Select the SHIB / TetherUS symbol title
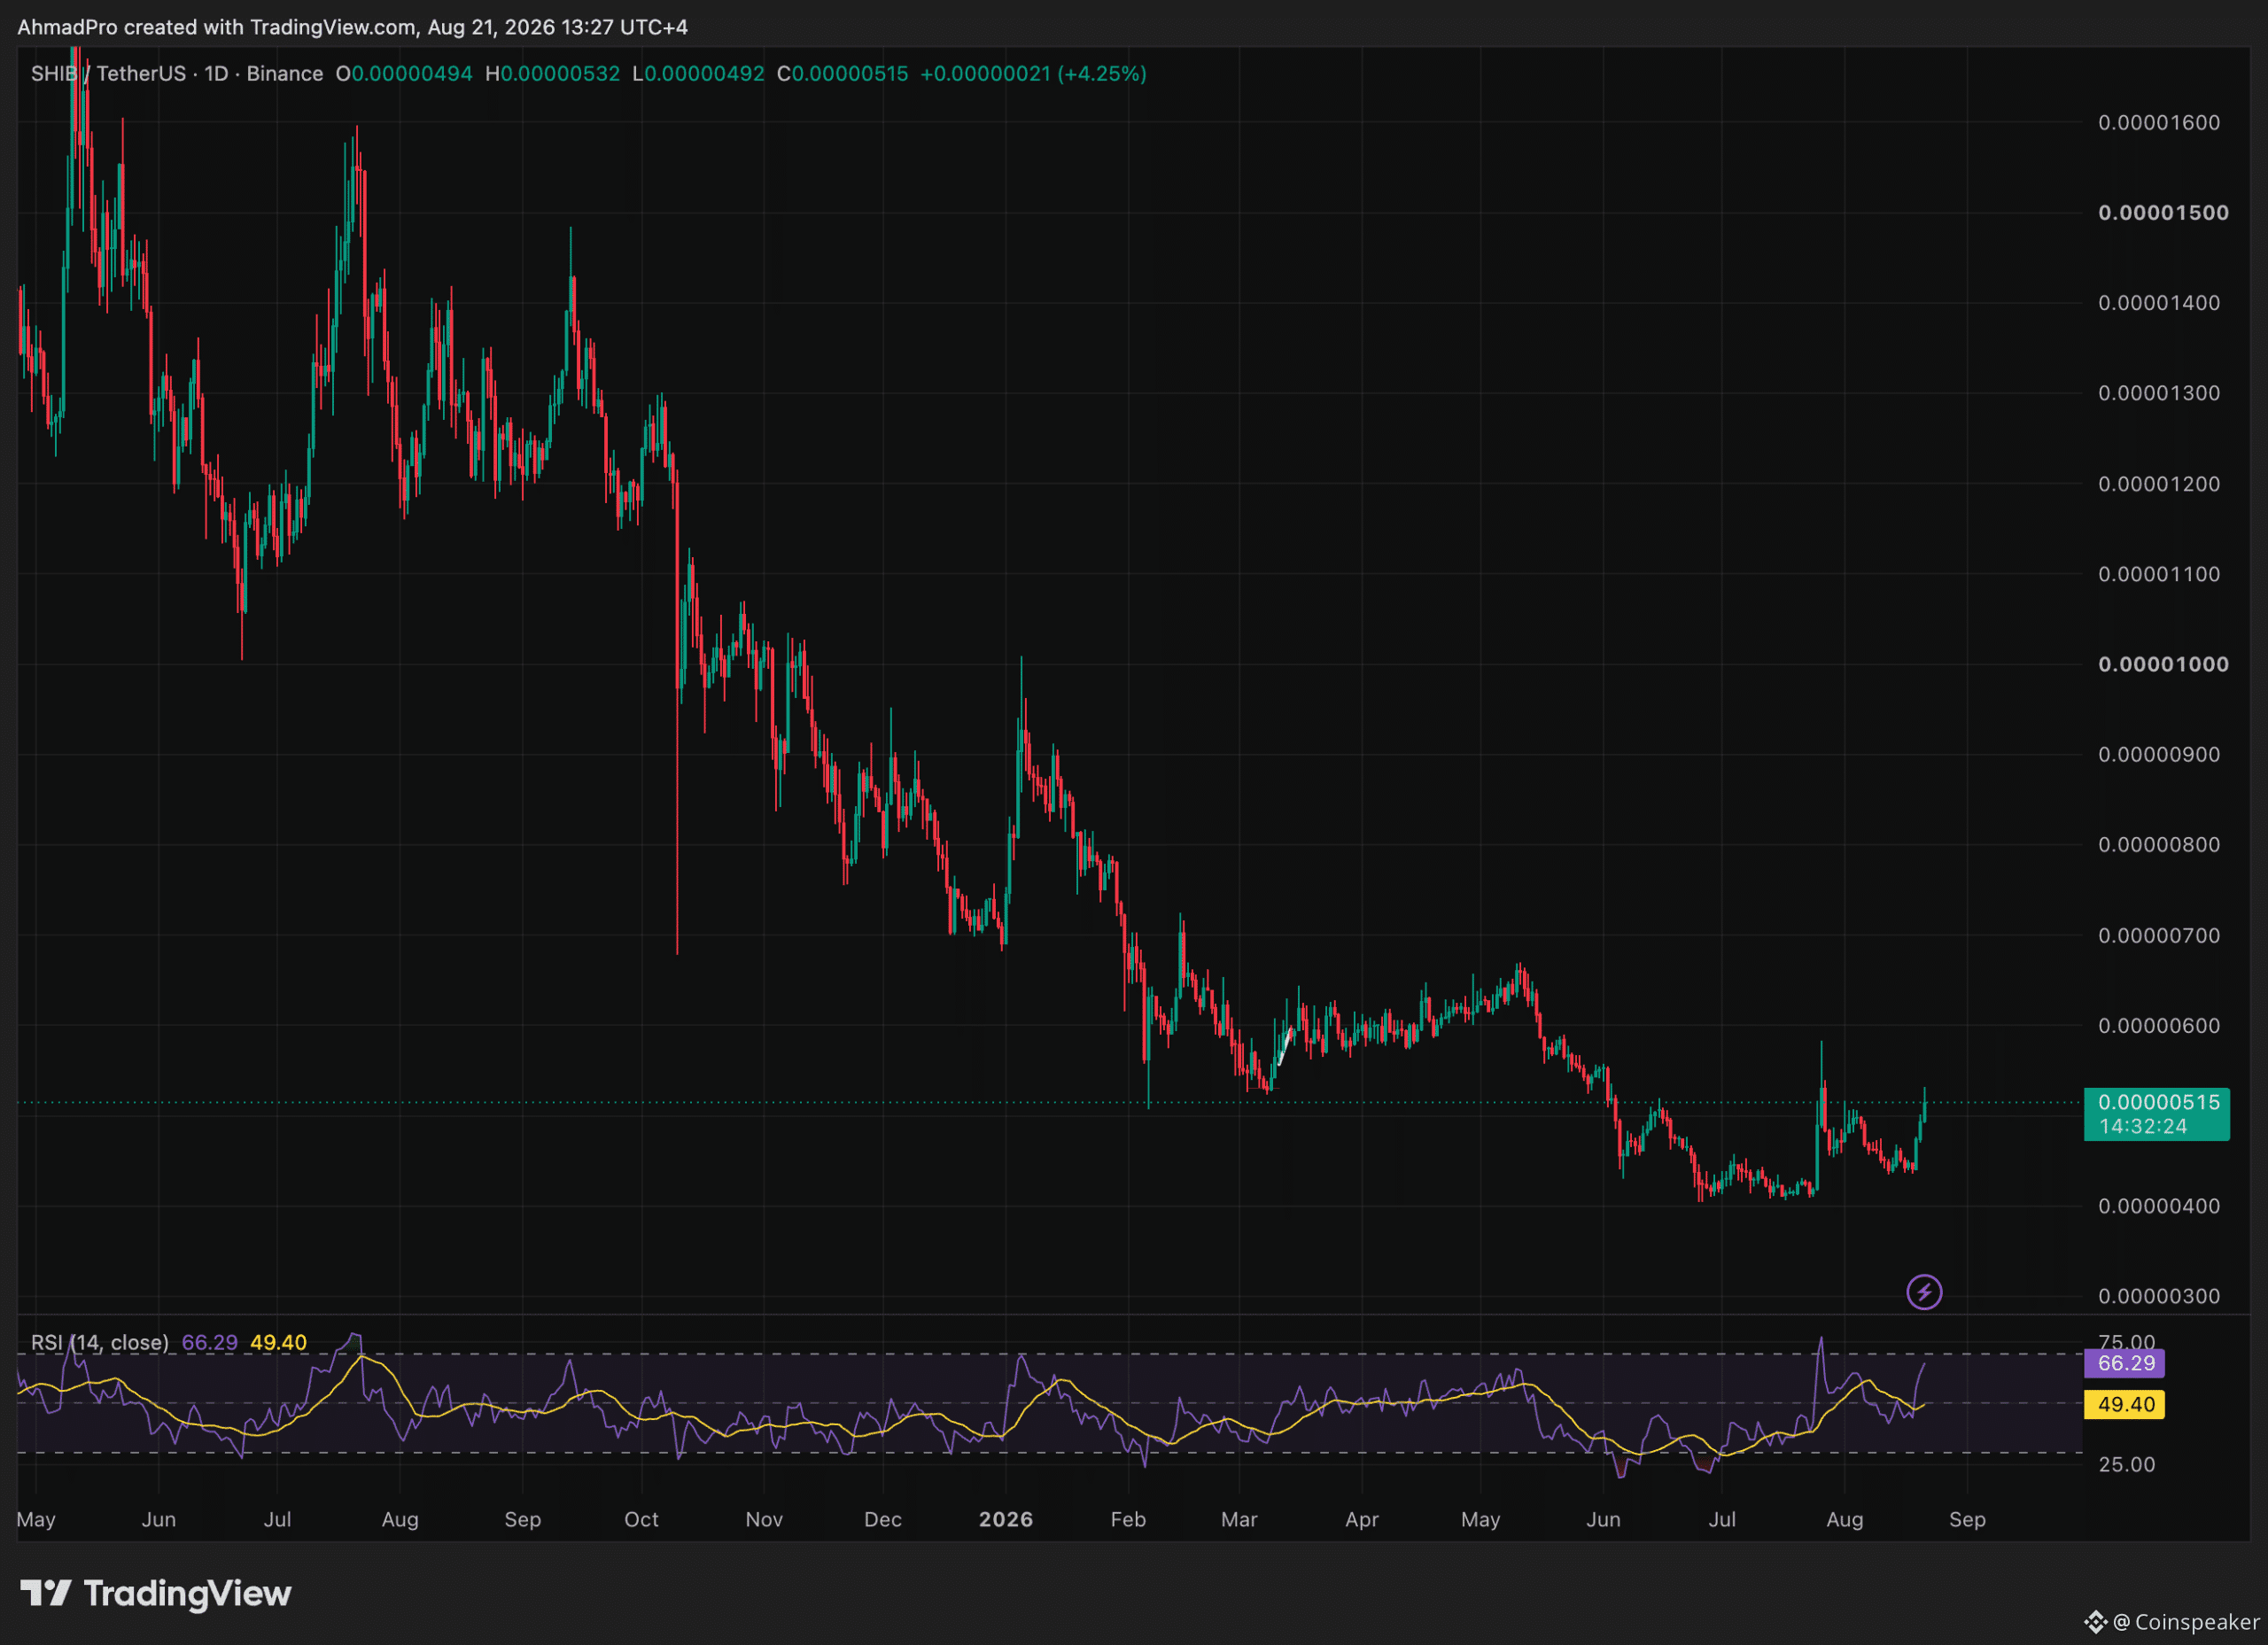Viewport: 2268px width, 1645px height. (x=108, y=74)
